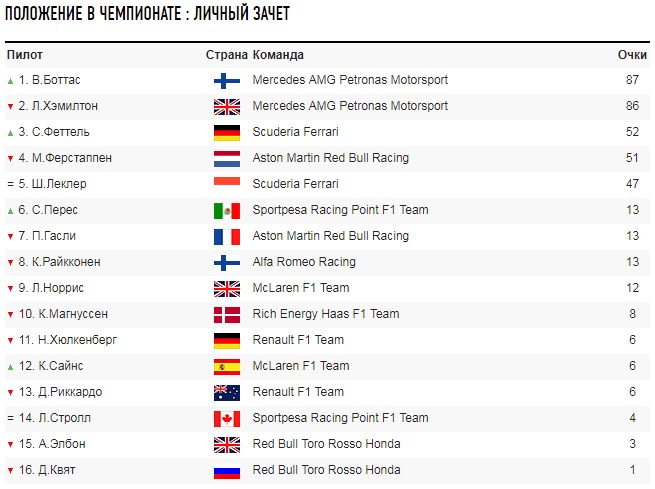This screenshot has height=489, width=655.
Task: Select Rich Energy Haas F1 Team
Action: point(325,314)
